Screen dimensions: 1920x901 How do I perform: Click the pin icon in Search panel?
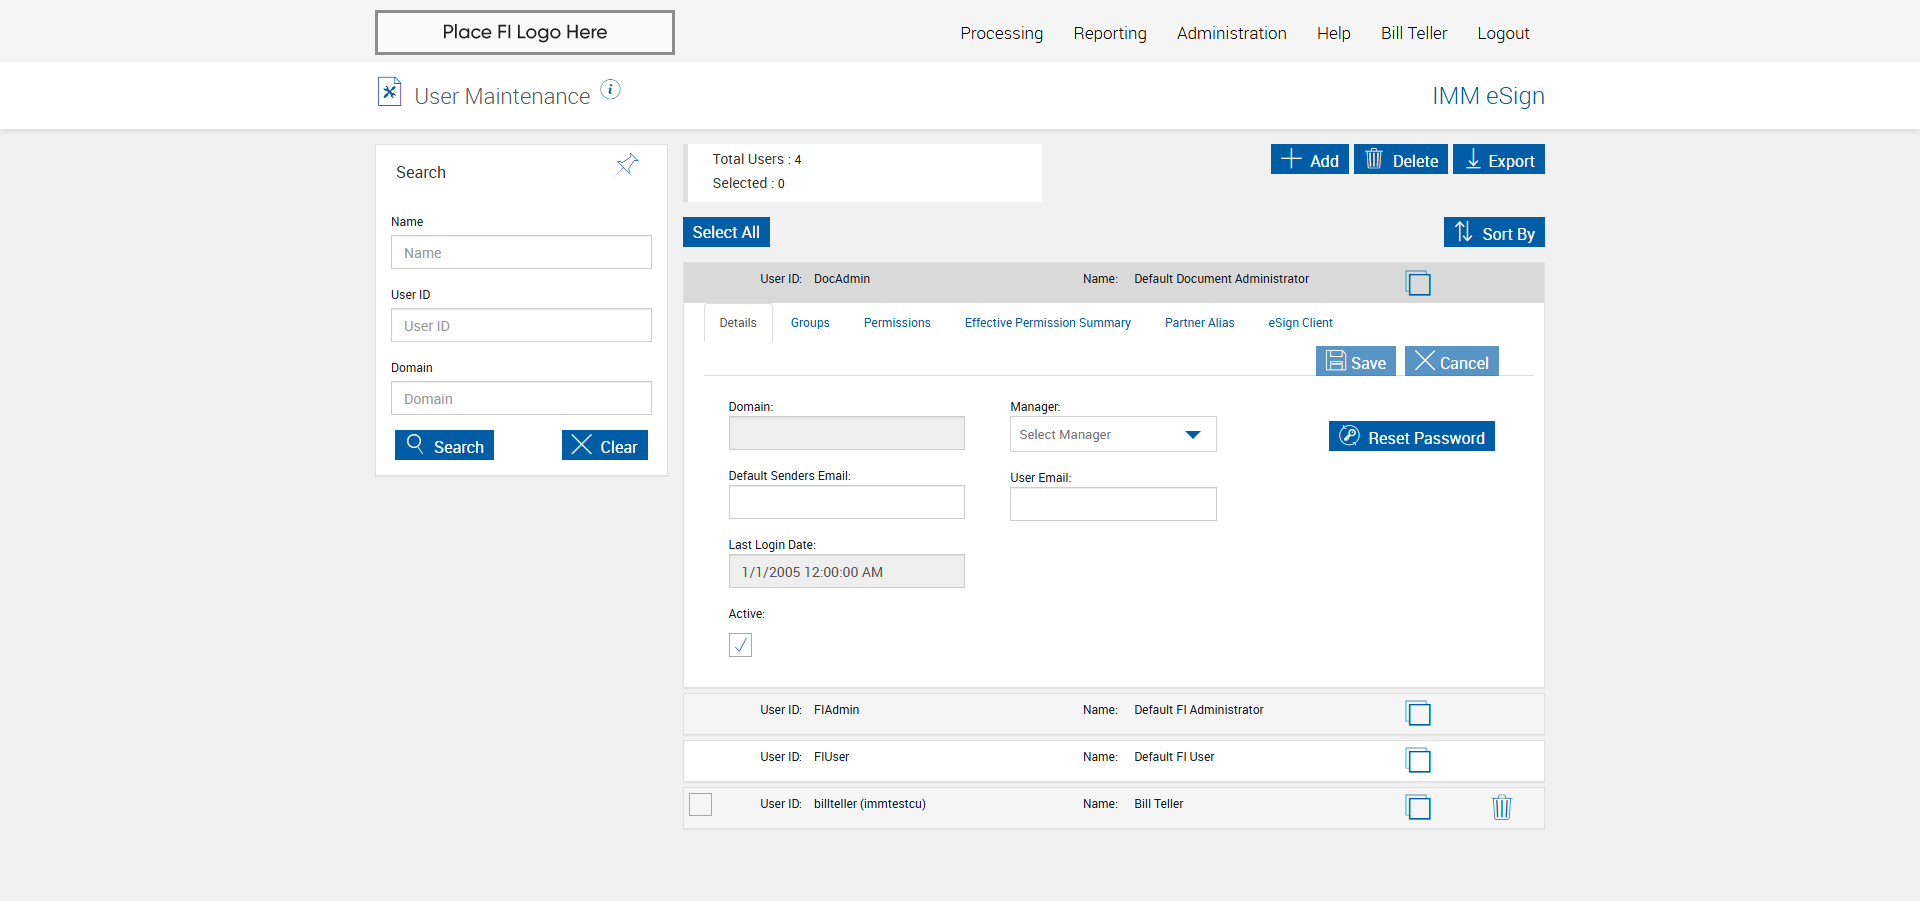click(x=627, y=165)
